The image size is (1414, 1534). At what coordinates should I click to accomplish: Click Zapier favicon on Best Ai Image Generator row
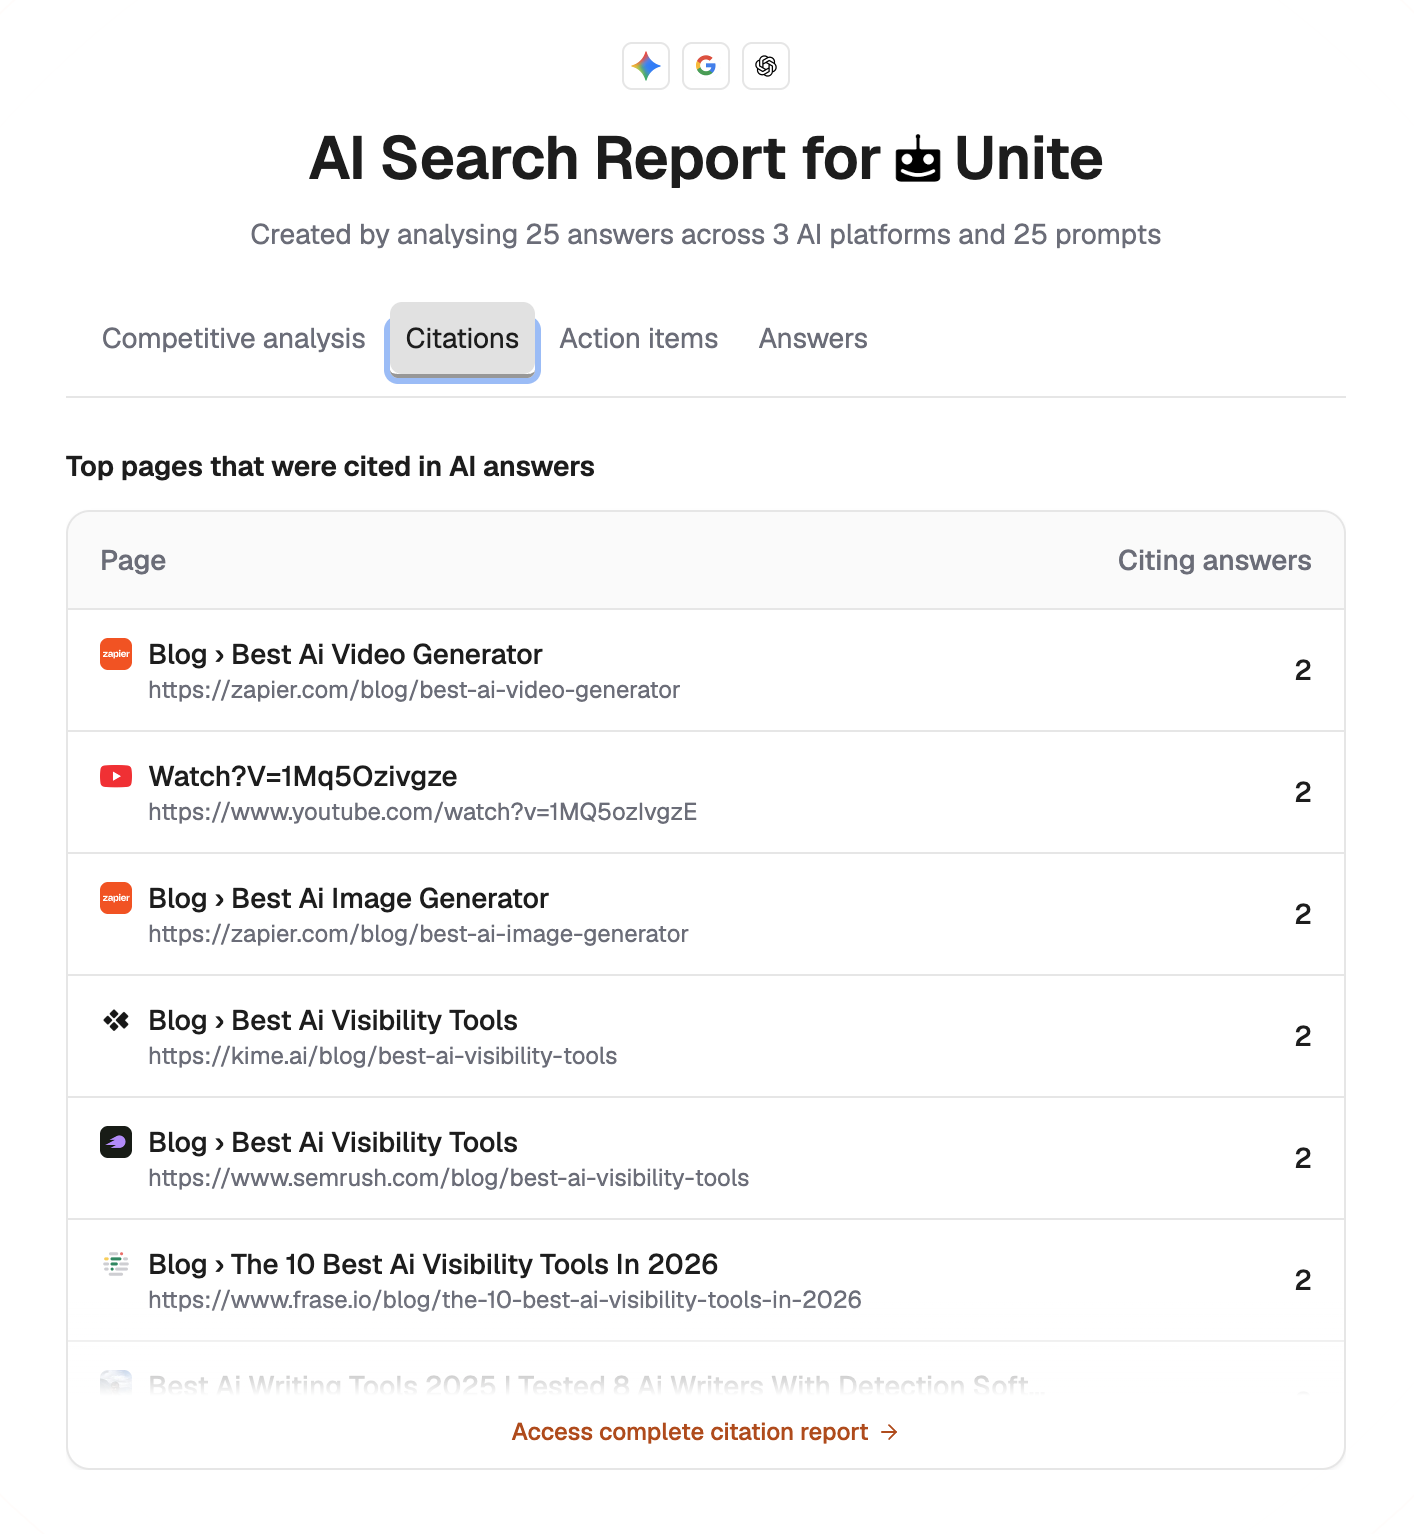pos(116,898)
